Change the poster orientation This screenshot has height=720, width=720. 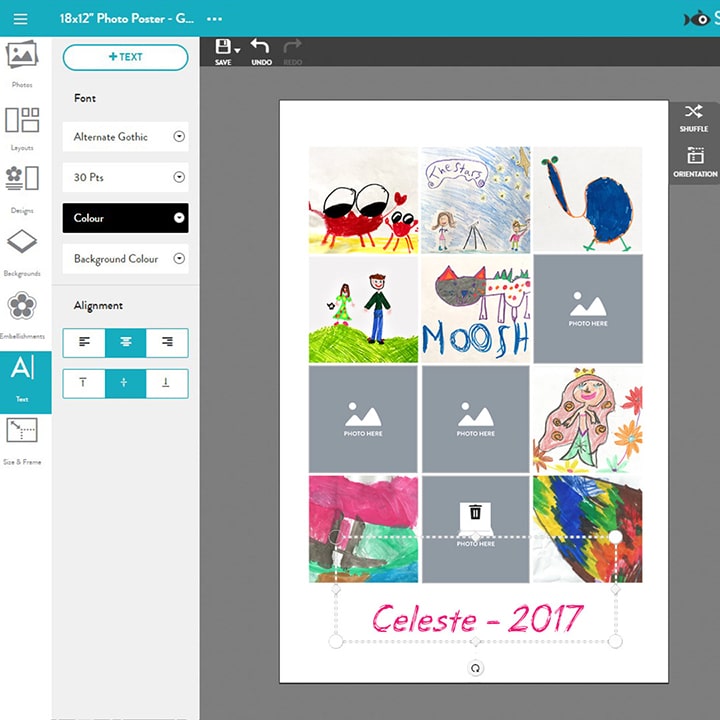[x=695, y=162]
